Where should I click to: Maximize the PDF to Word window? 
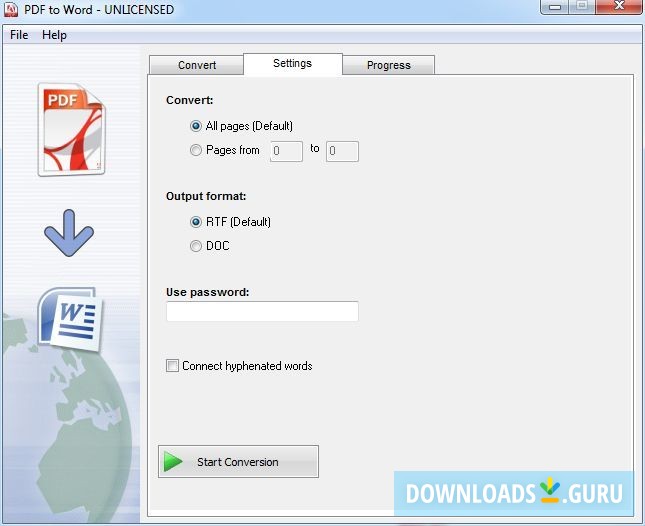582,7
